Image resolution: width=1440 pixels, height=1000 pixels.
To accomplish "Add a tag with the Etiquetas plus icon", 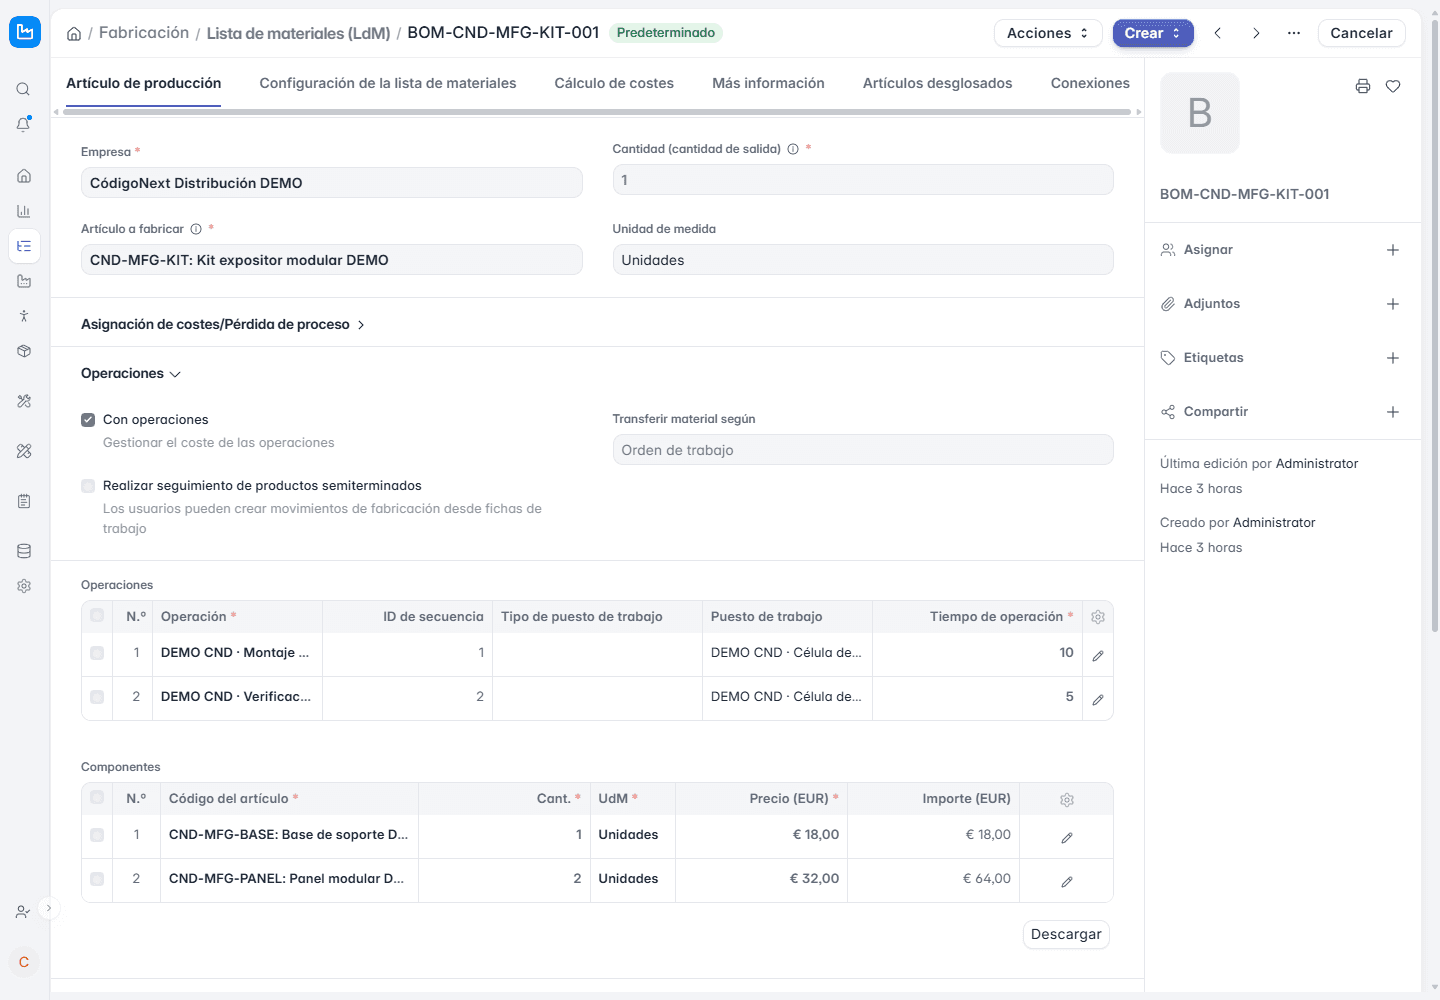I will pos(1393,358).
